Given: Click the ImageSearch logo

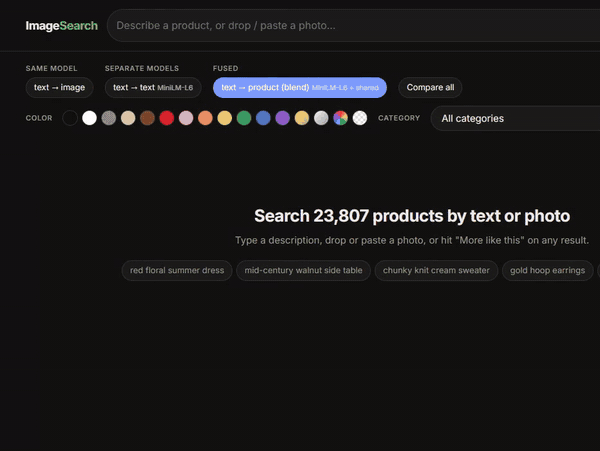Looking at the screenshot, I should point(62,26).
